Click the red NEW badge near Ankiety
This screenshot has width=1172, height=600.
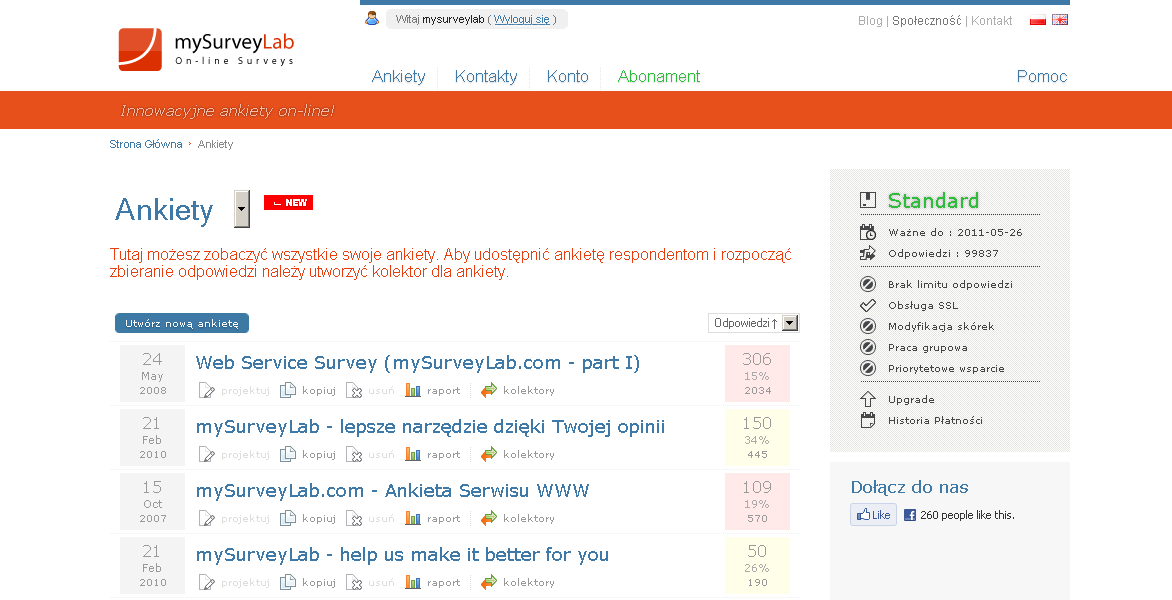click(289, 202)
